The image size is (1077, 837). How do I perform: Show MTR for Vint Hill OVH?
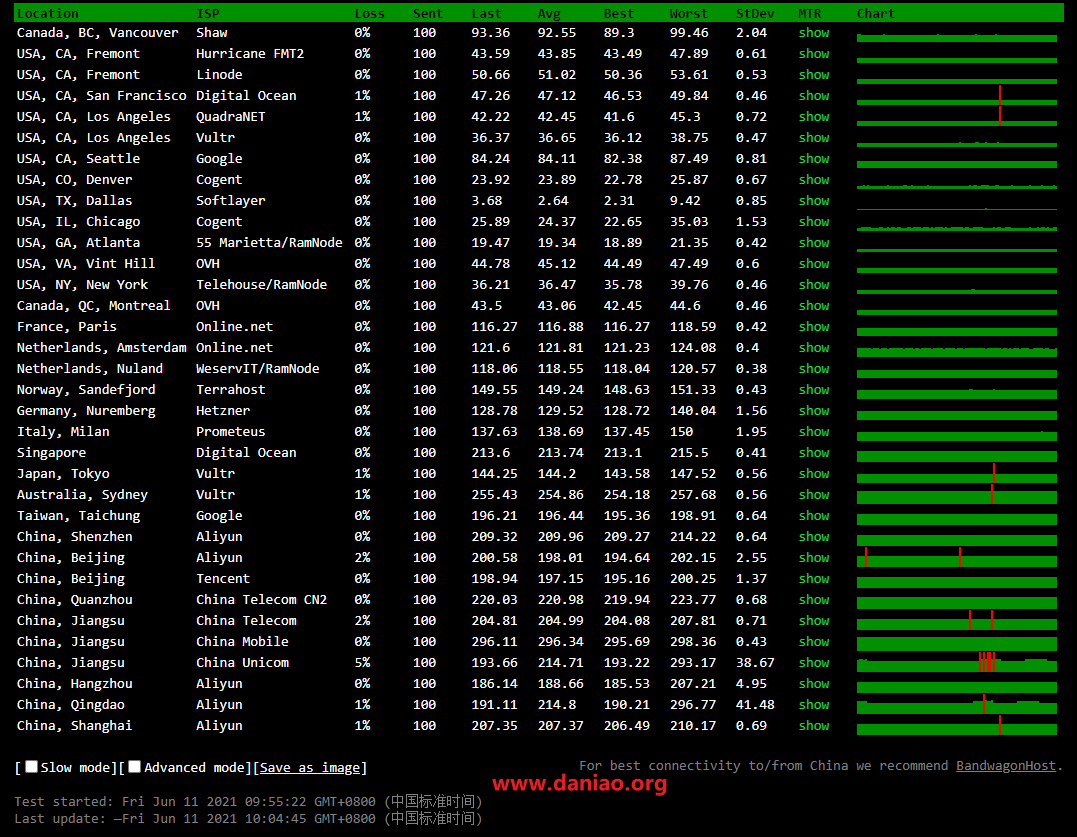[814, 264]
